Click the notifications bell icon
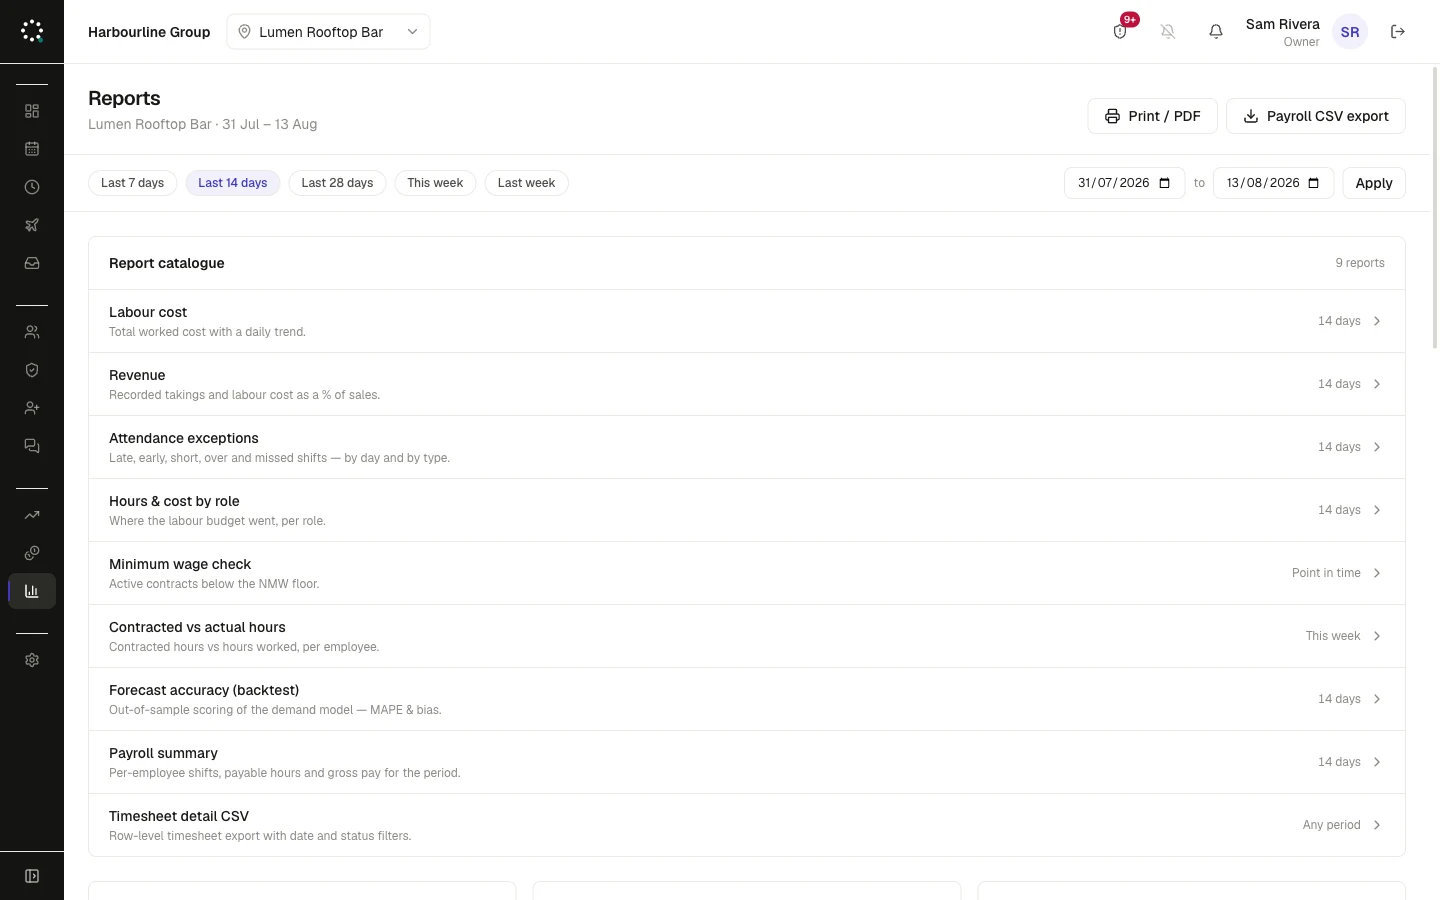Viewport: 1440px width, 900px height. click(x=1216, y=32)
